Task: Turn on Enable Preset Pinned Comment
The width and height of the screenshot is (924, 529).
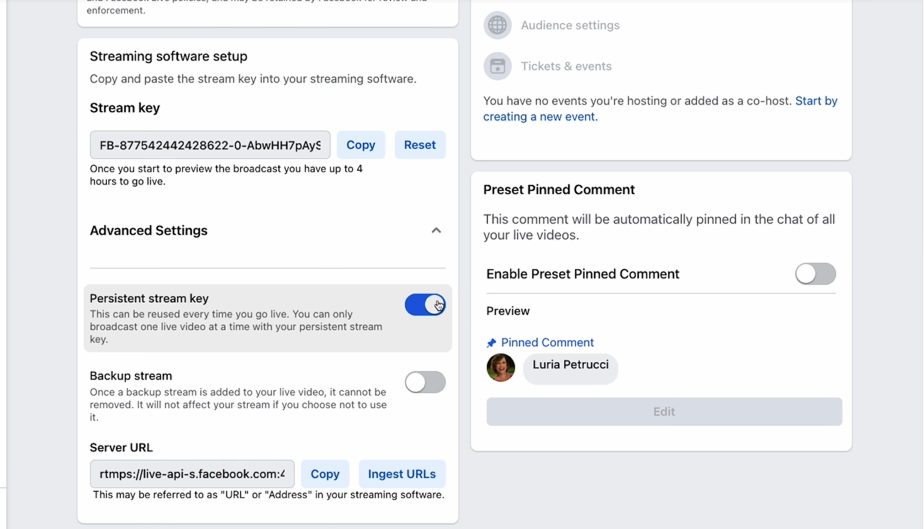Action: (815, 274)
